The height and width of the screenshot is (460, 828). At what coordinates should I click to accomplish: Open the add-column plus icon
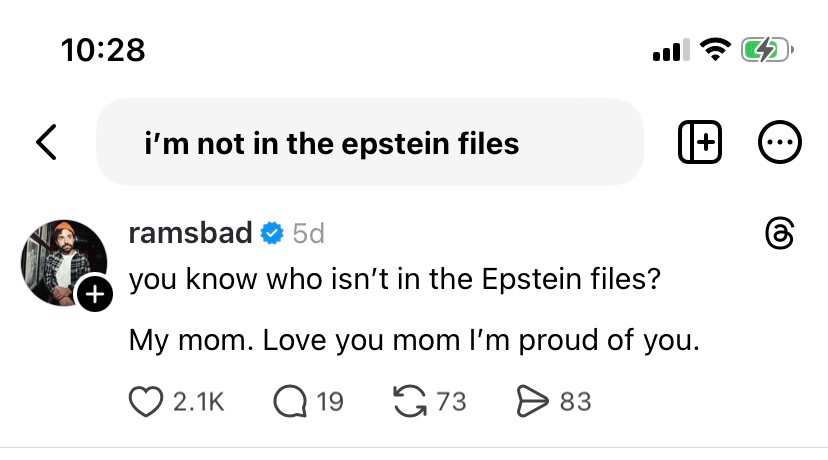pyautogui.click(x=700, y=143)
